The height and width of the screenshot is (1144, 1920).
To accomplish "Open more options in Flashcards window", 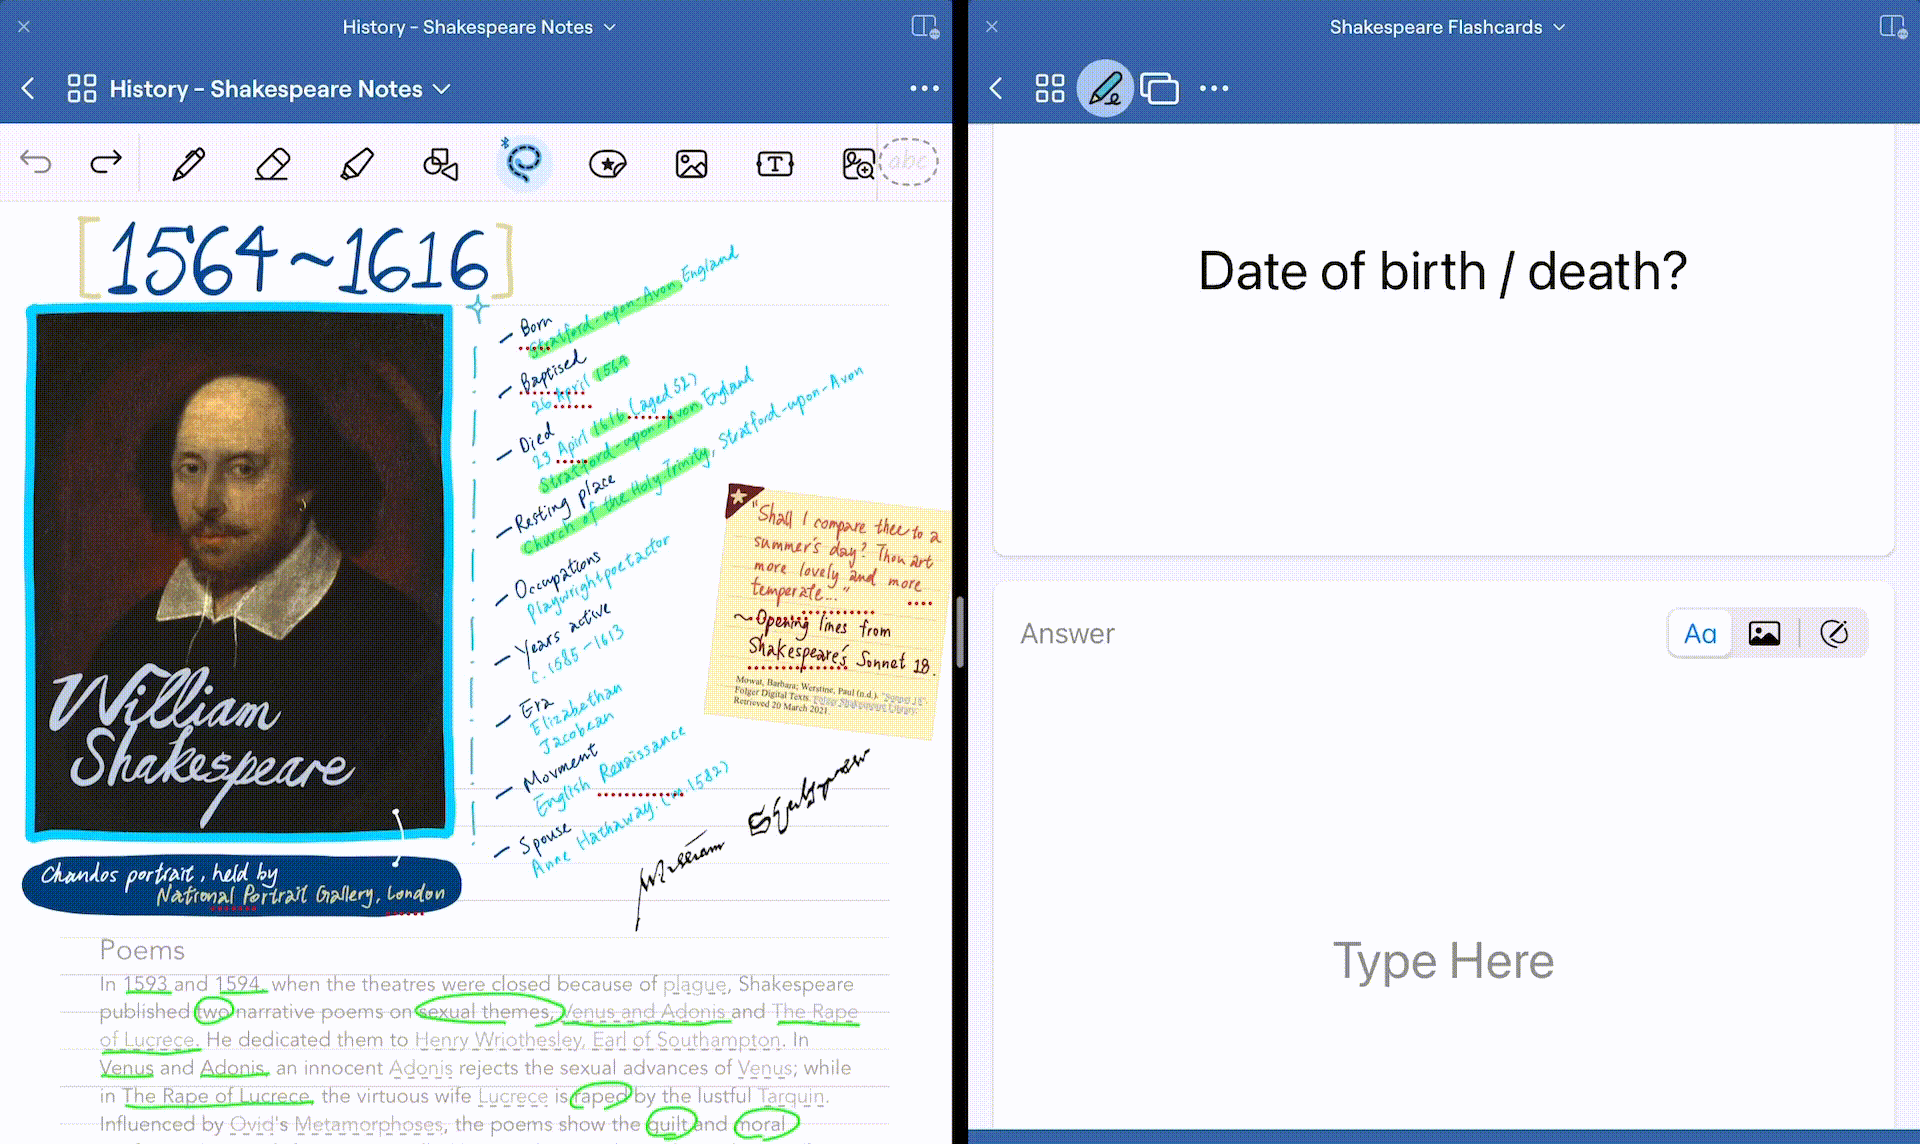I will (x=1214, y=89).
